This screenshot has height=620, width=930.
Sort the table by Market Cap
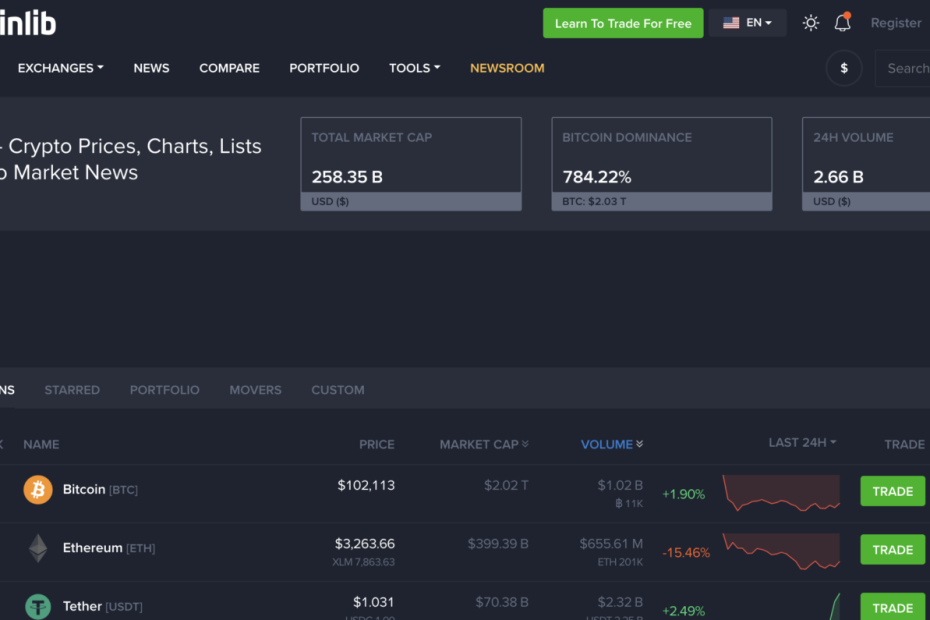click(484, 444)
